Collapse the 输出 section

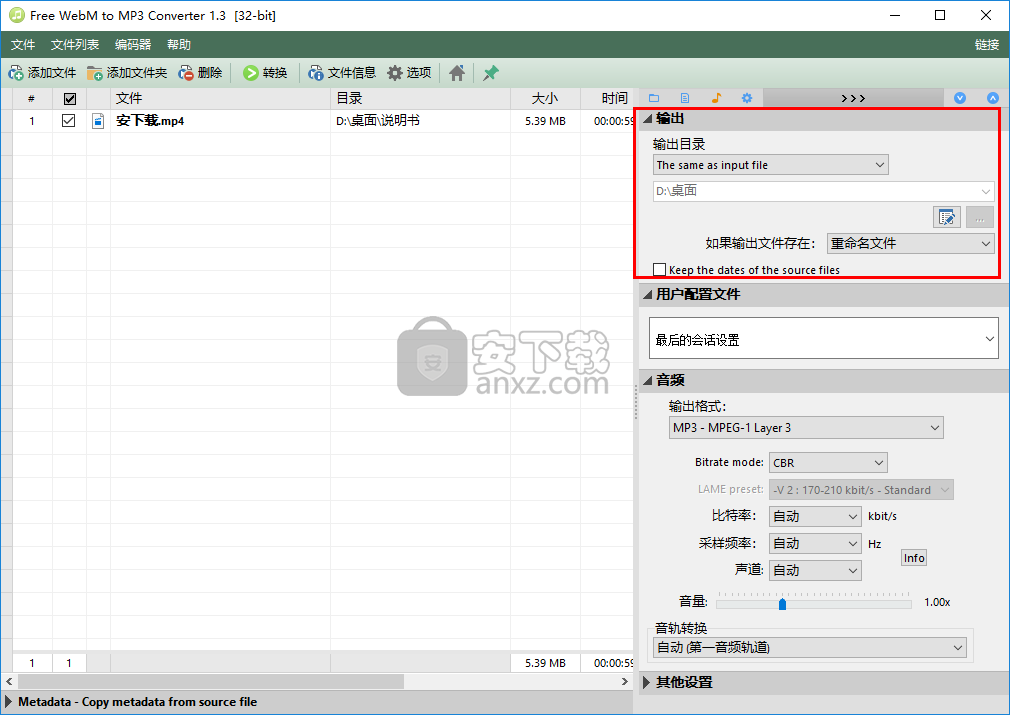click(x=648, y=119)
